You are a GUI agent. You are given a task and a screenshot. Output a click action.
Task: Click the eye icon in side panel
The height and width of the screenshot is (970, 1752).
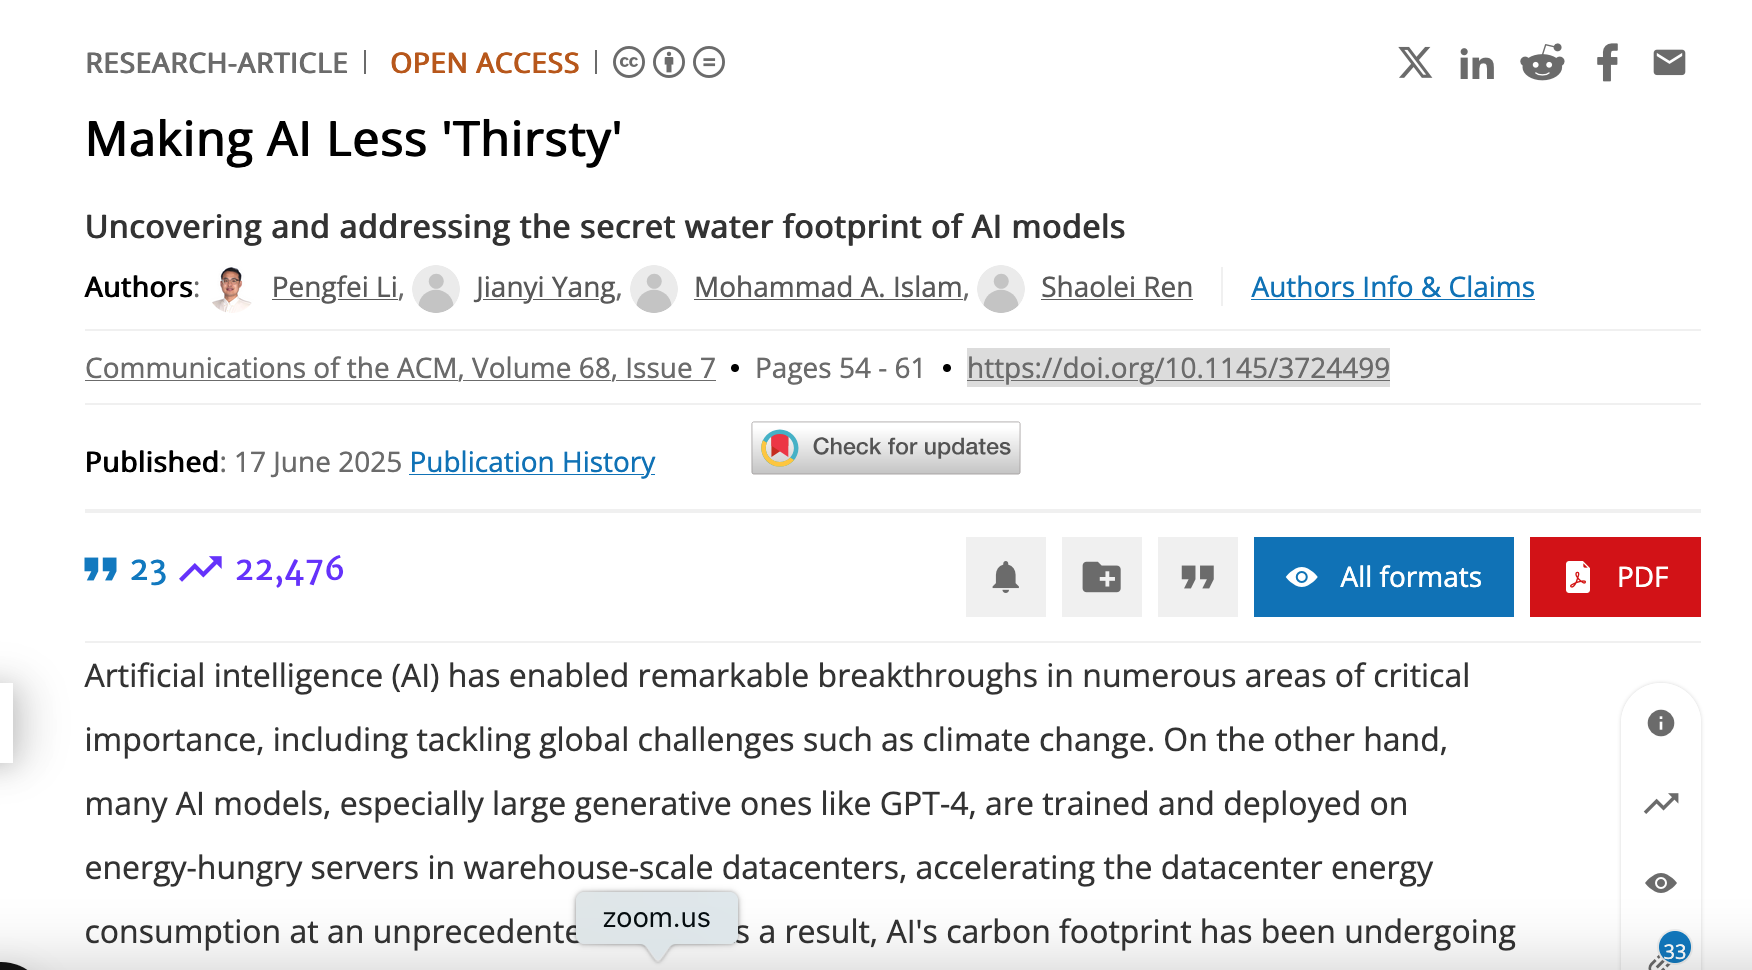point(1661,883)
